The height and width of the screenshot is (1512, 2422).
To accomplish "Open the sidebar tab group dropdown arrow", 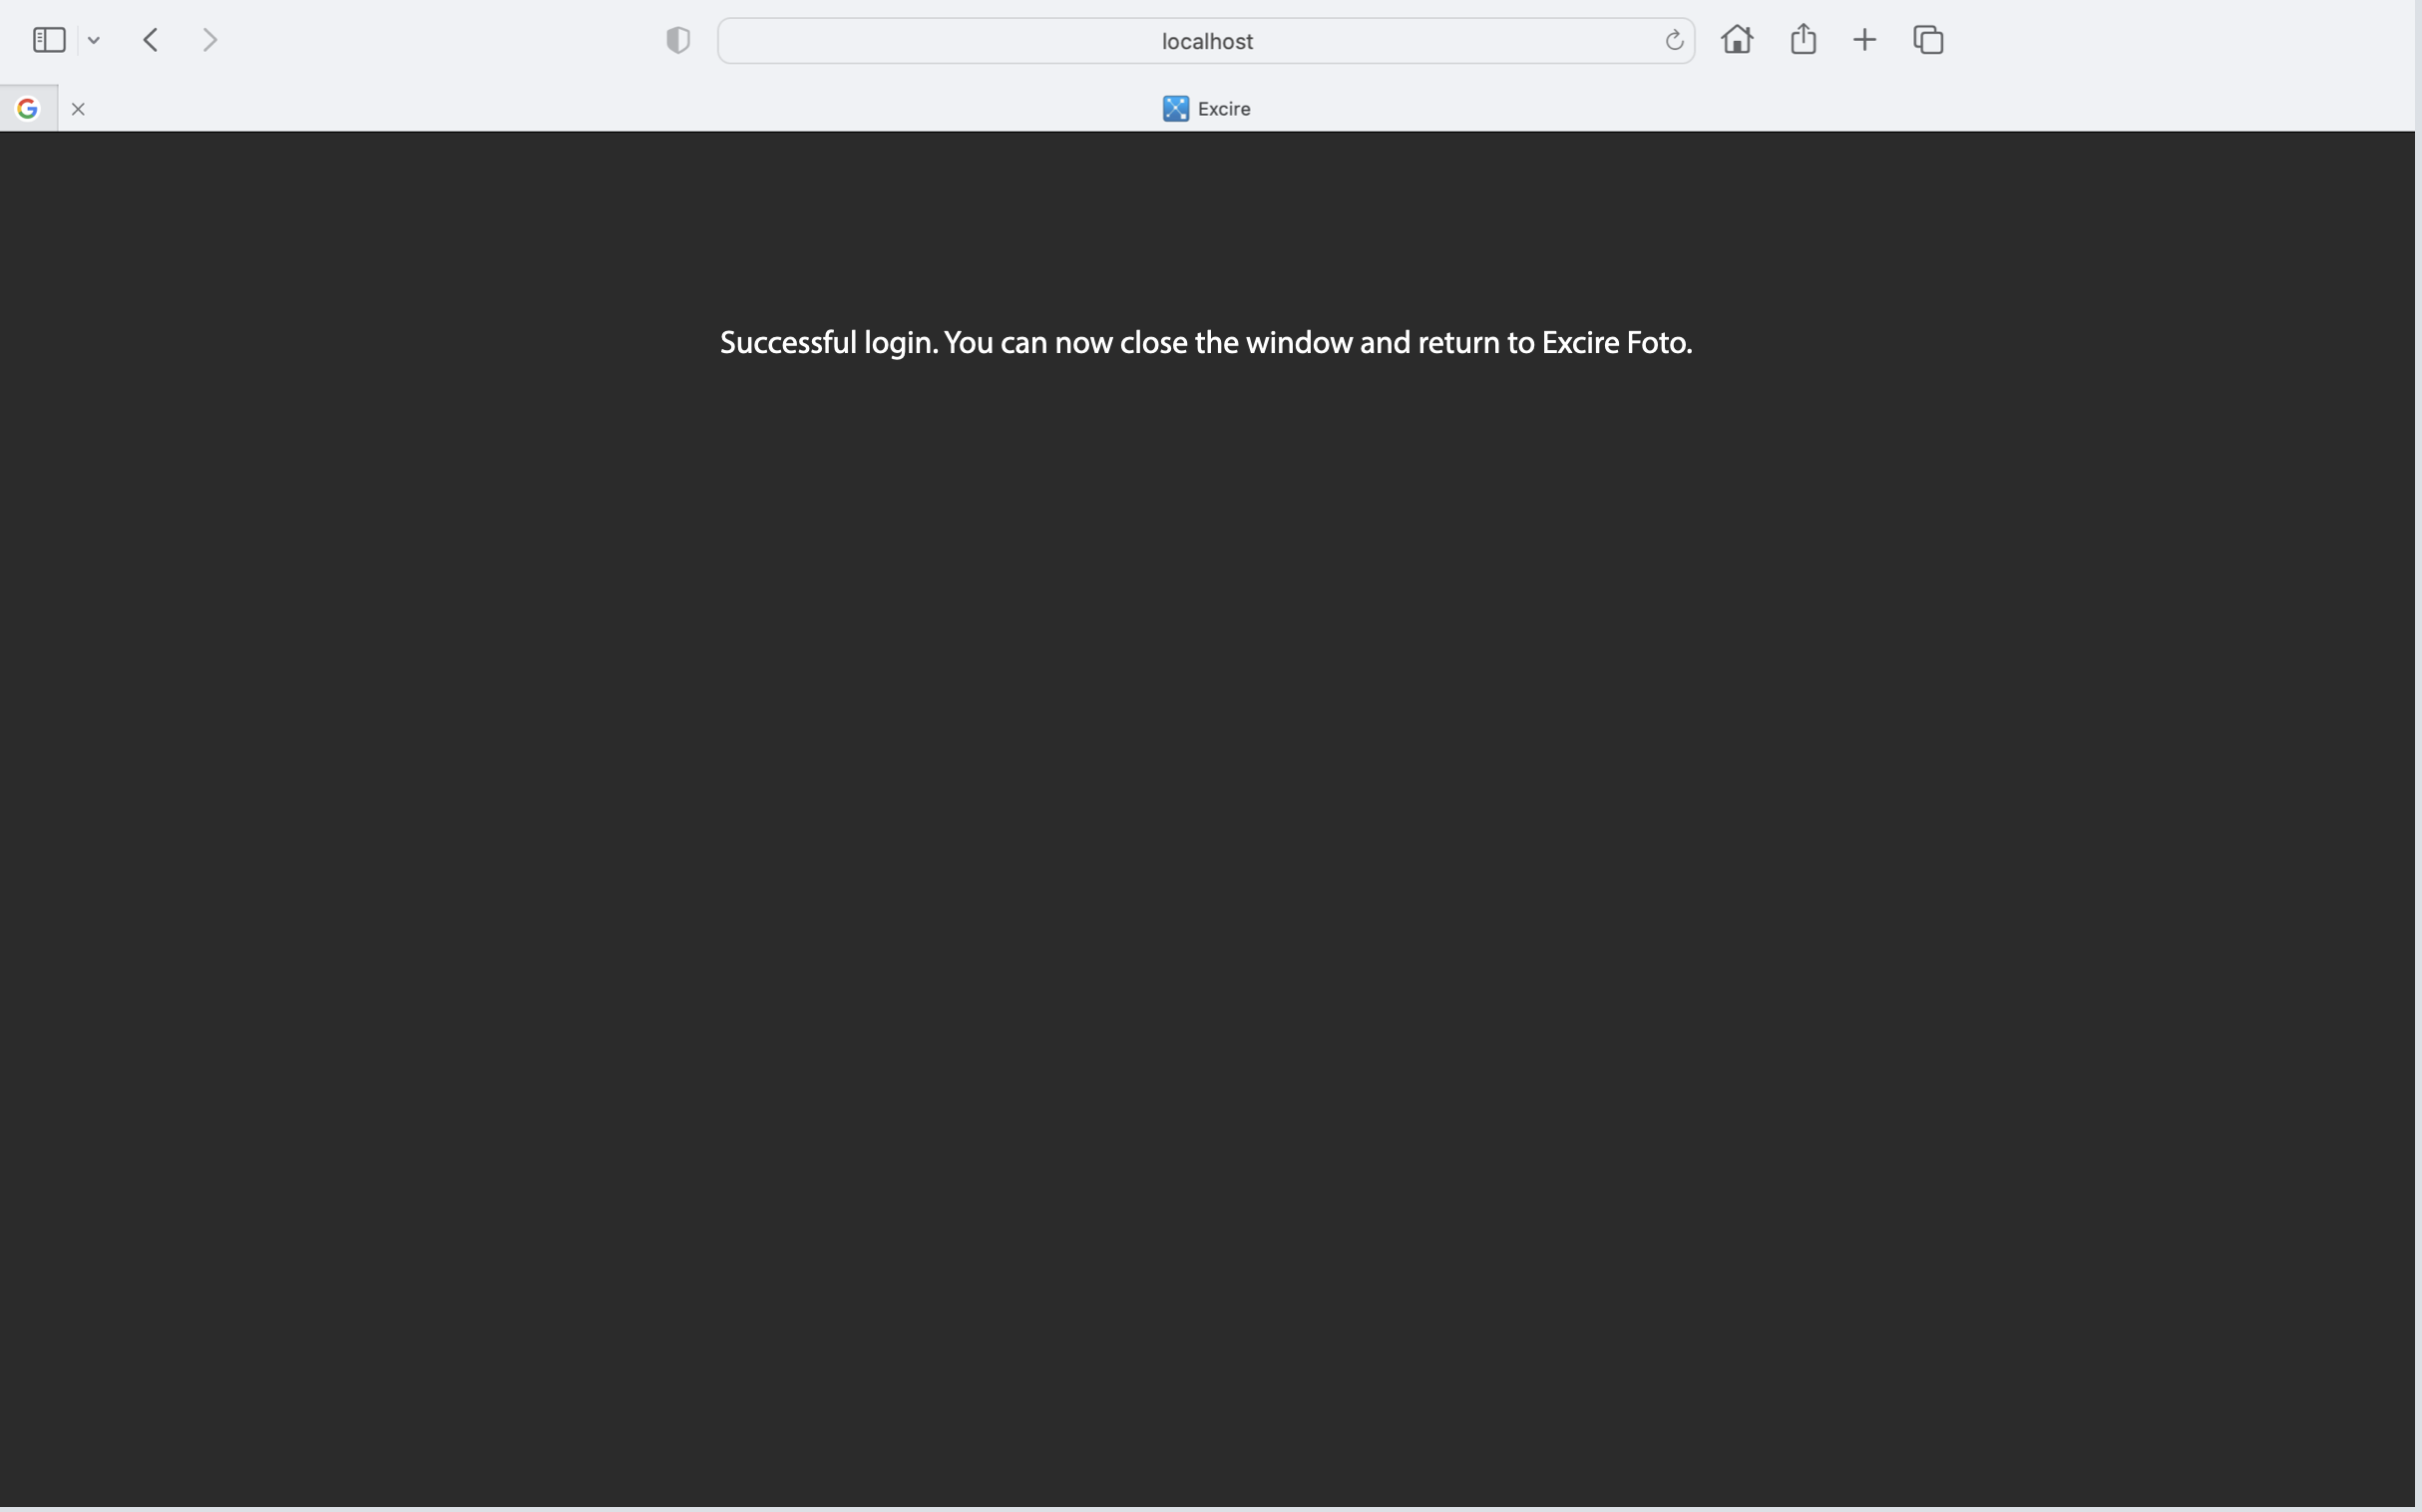I will pyautogui.click(x=94, y=41).
